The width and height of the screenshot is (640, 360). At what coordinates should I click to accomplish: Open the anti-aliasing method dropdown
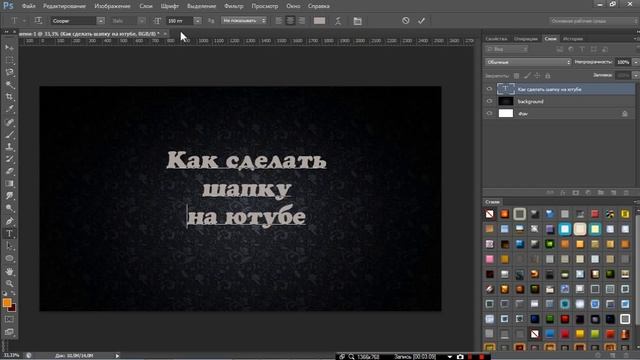point(244,20)
